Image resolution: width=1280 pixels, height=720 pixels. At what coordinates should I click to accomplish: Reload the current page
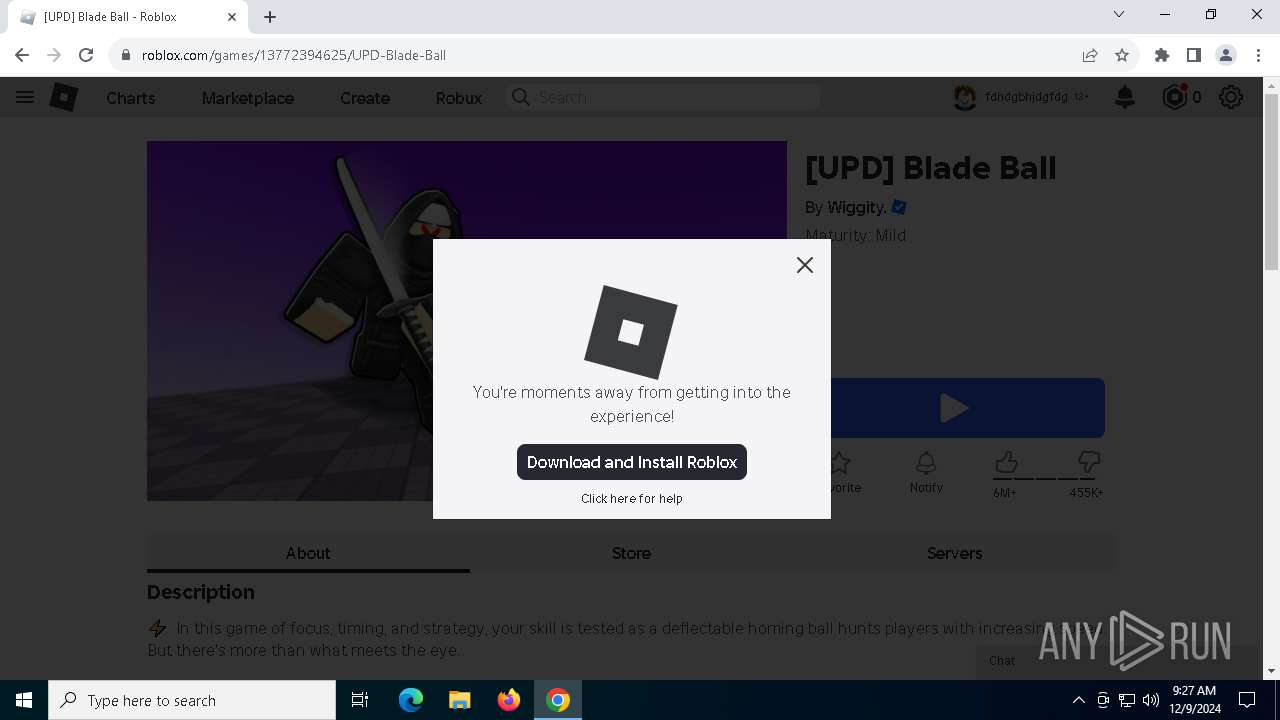point(86,55)
